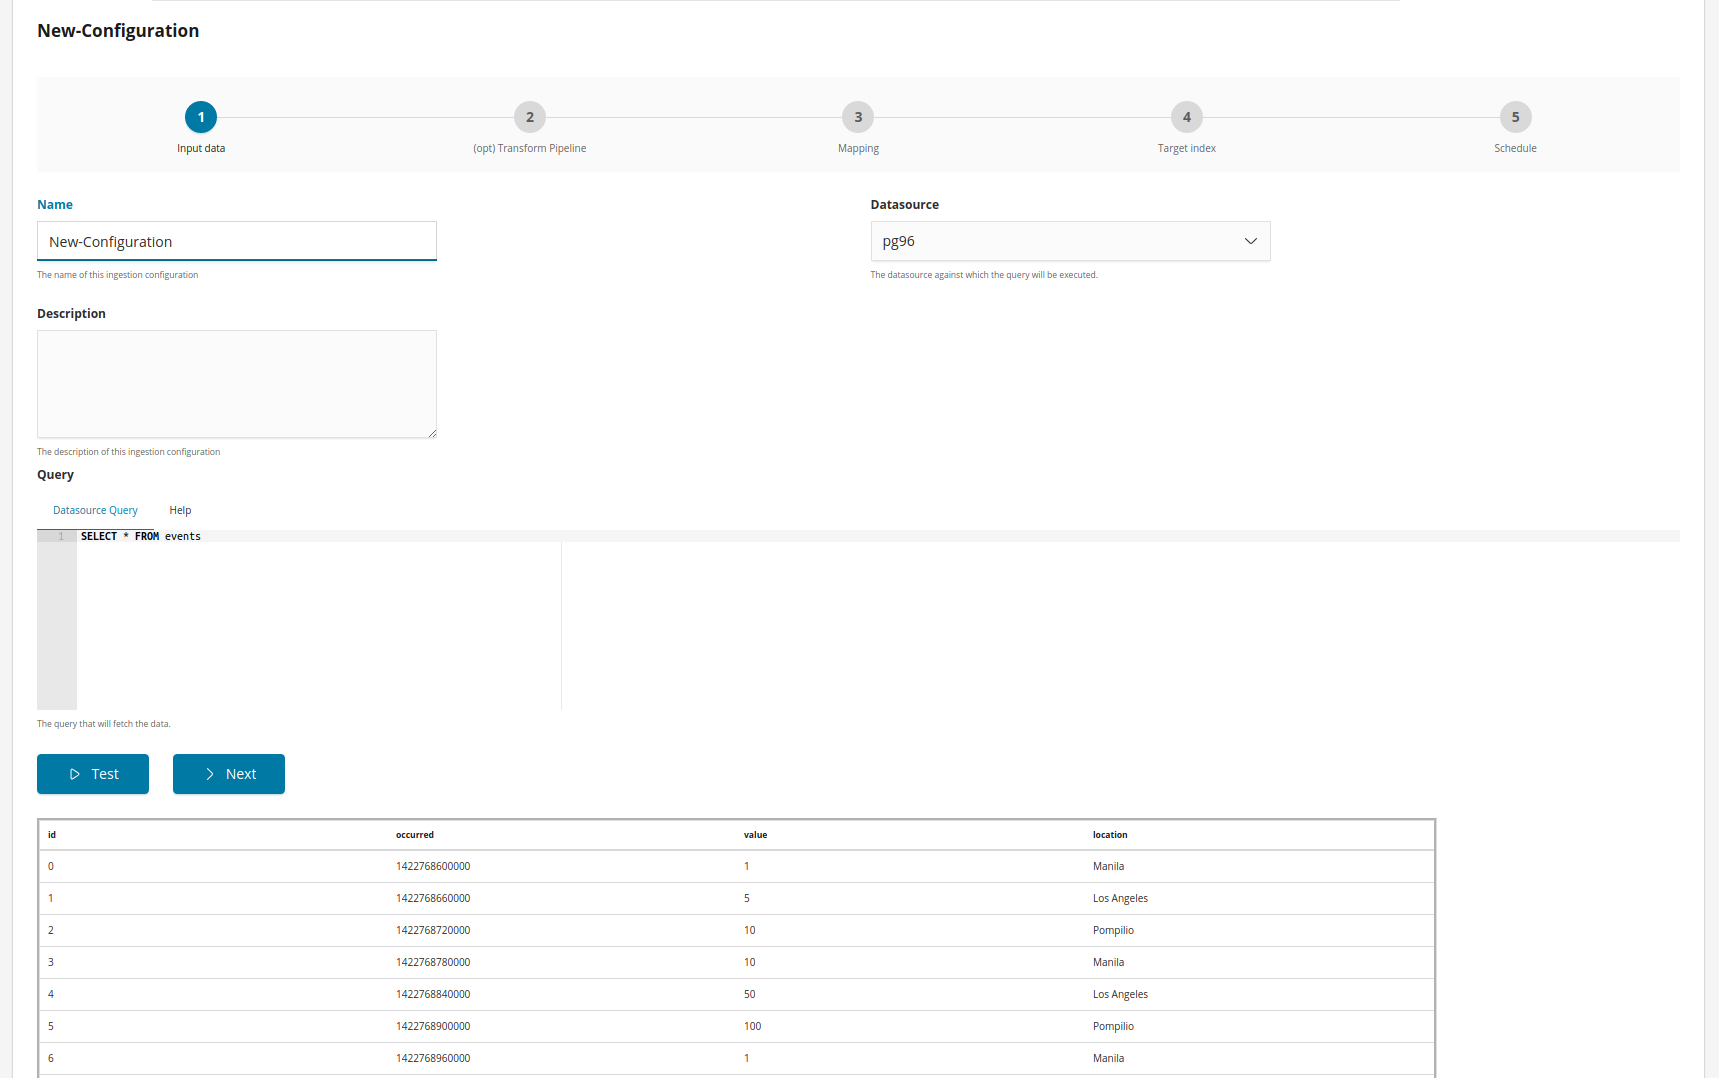Switch to the Datasource Query tab
Viewport: 1719px width, 1078px height.
[95, 510]
